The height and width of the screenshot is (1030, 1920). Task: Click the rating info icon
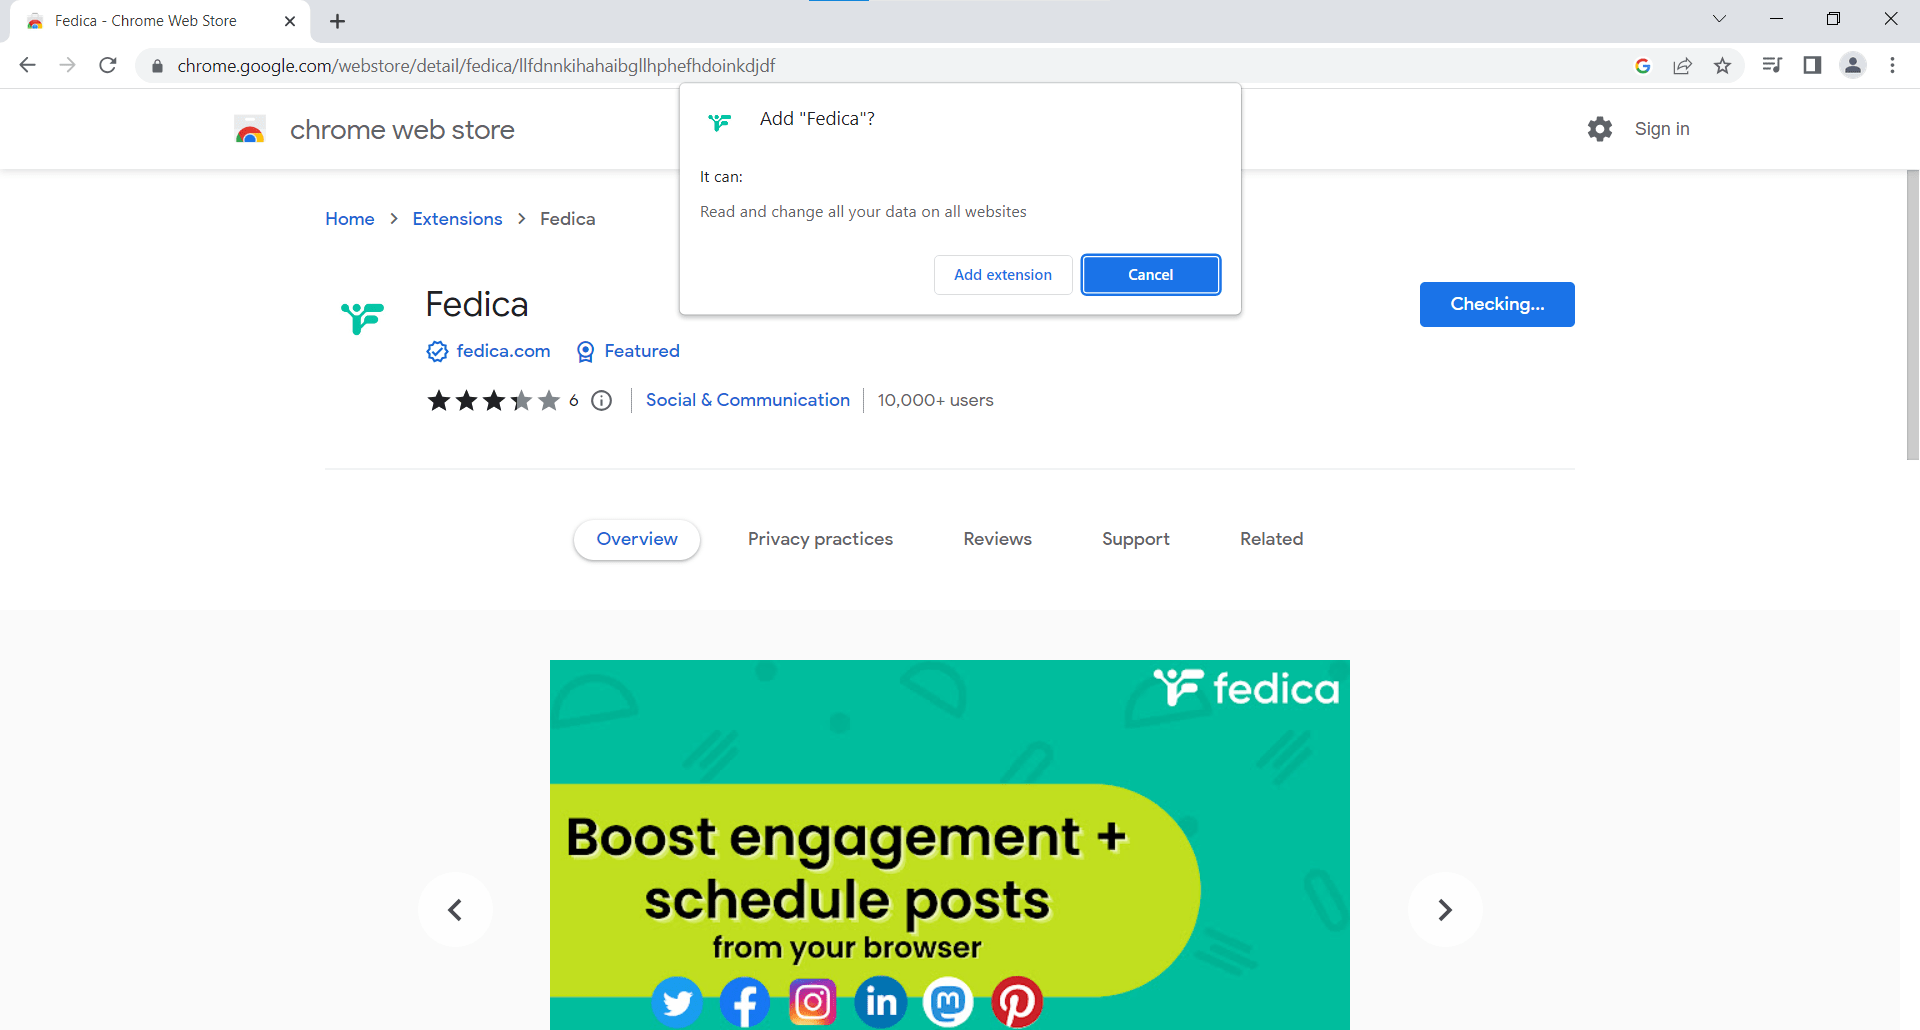pyautogui.click(x=601, y=400)
